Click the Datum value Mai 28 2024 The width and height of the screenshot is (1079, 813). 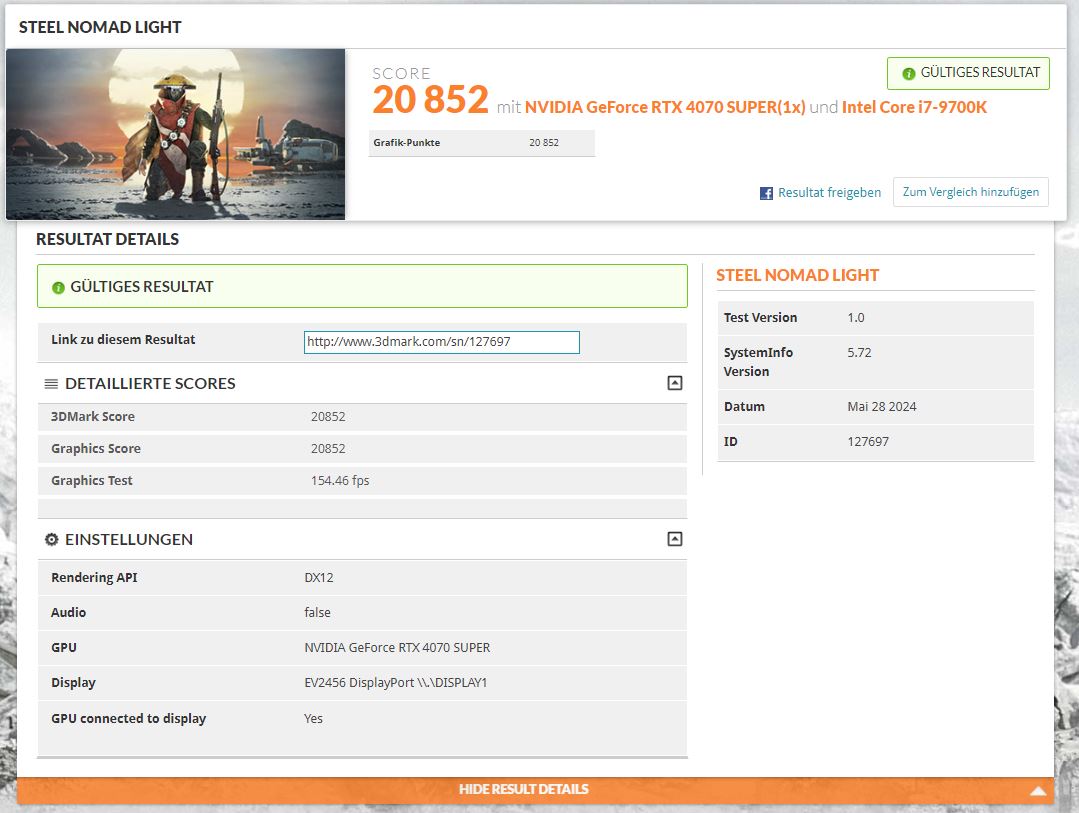pyautogui.click(x=882, y=407)
